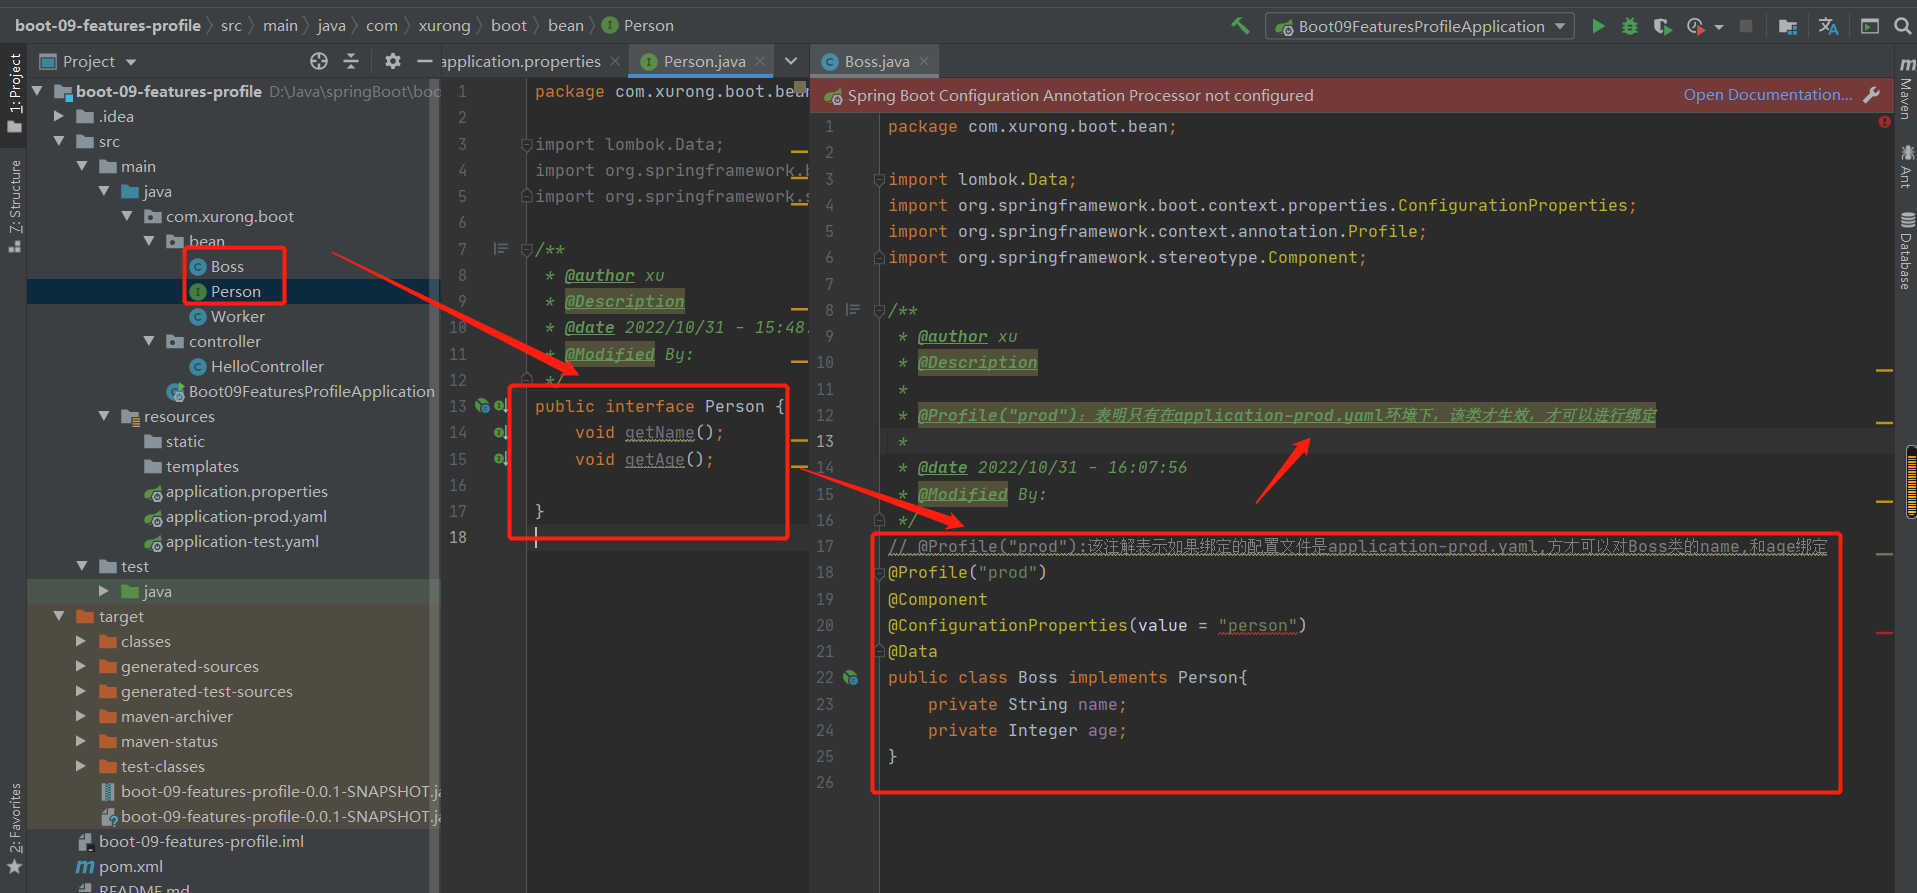Open the Database tool window
This screenshot has height=893, width=1917.
[x=1906, y=250]
